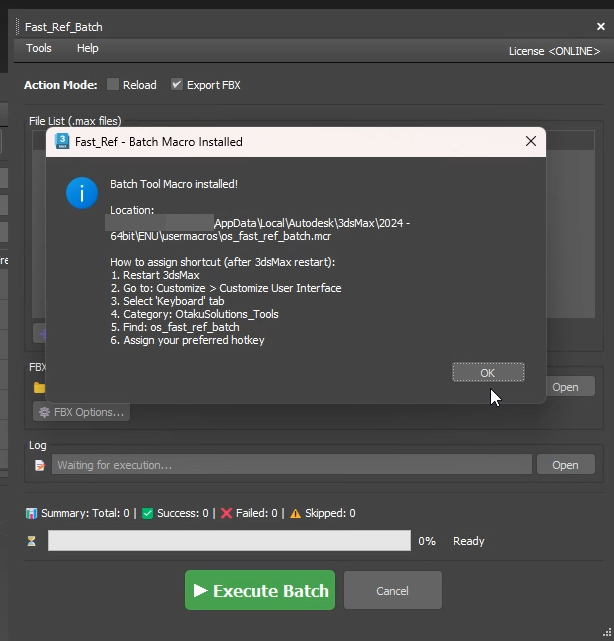614x641 pixels.
Task: Click the 3ds Max icon in dialog title
Action: (x=62, y=142)
